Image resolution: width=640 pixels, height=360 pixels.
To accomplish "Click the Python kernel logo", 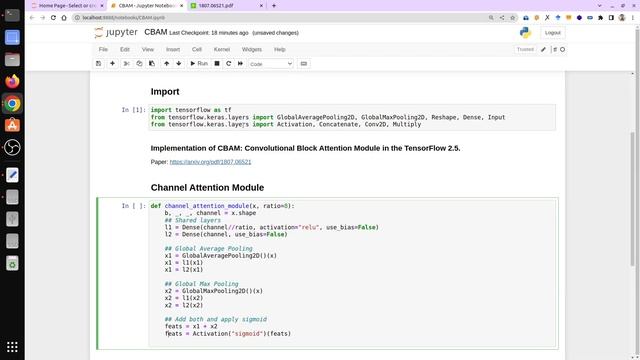I will [x=525, y=33].
